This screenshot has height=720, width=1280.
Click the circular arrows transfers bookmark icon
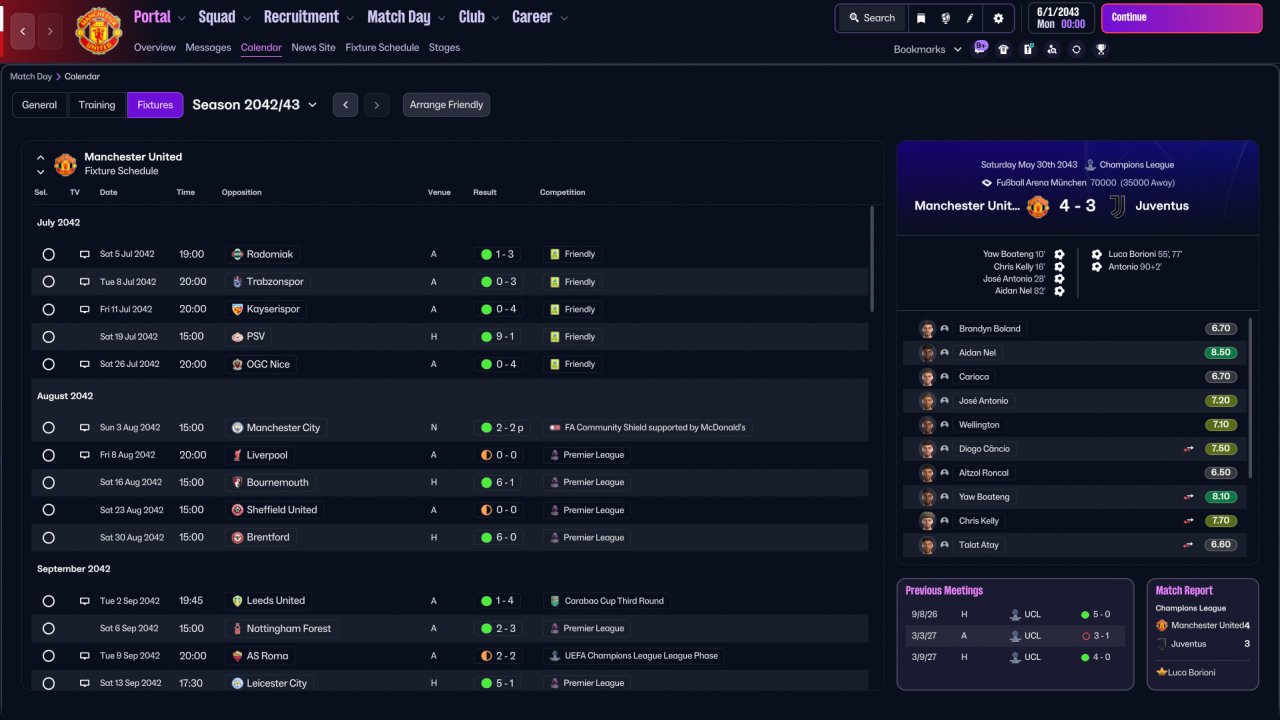1076,49
